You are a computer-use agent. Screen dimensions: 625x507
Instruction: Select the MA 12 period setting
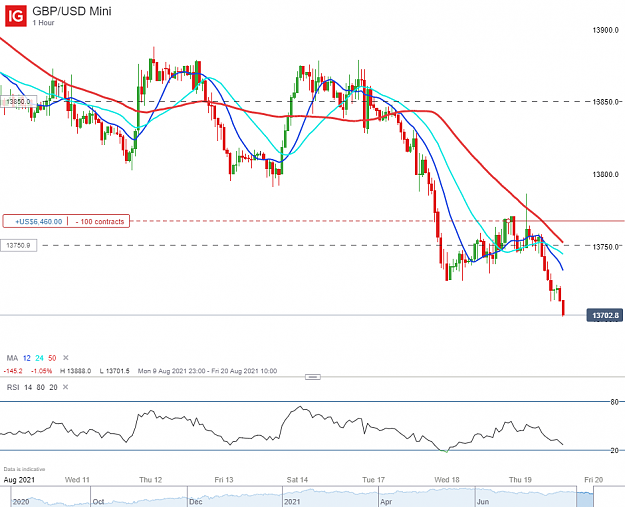pyautogui.click(x=27, y=358)
